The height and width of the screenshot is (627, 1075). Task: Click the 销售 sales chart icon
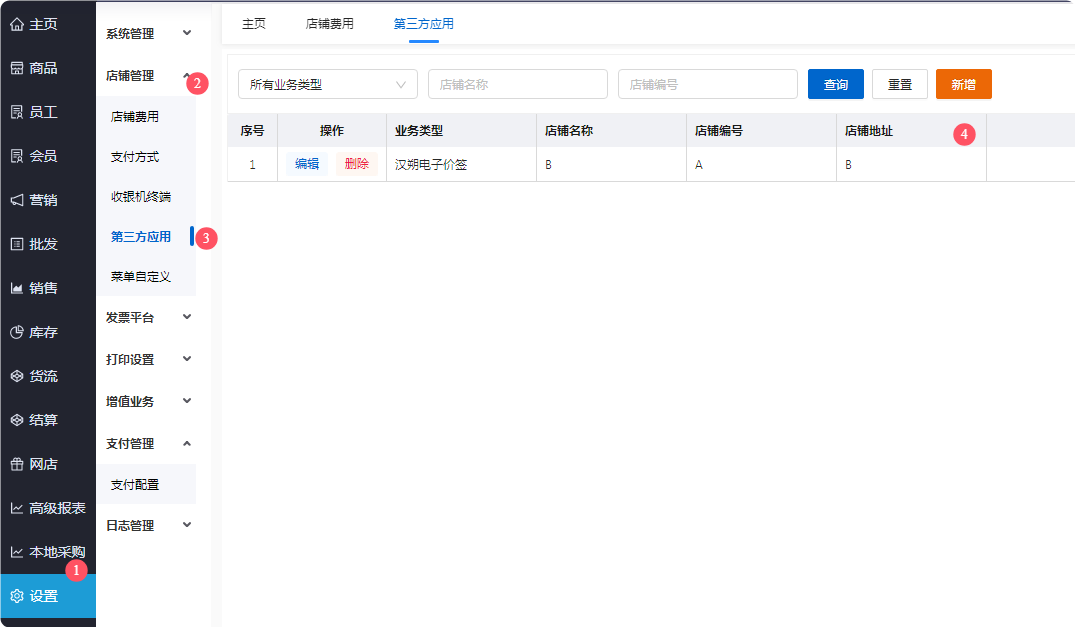pos(16,288)
